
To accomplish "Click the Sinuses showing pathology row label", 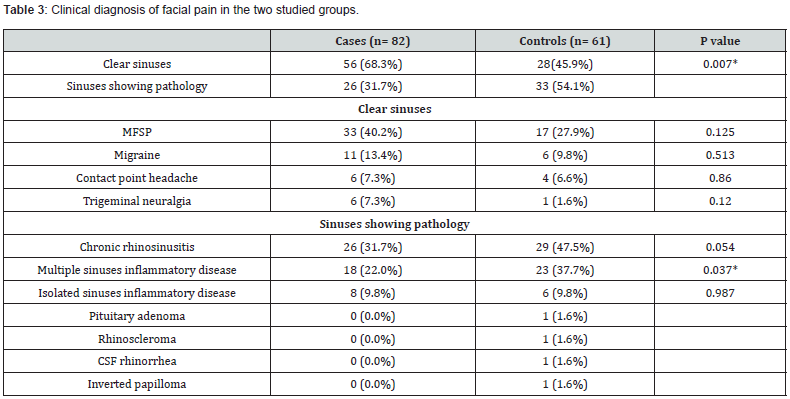I will coord(137,86).
